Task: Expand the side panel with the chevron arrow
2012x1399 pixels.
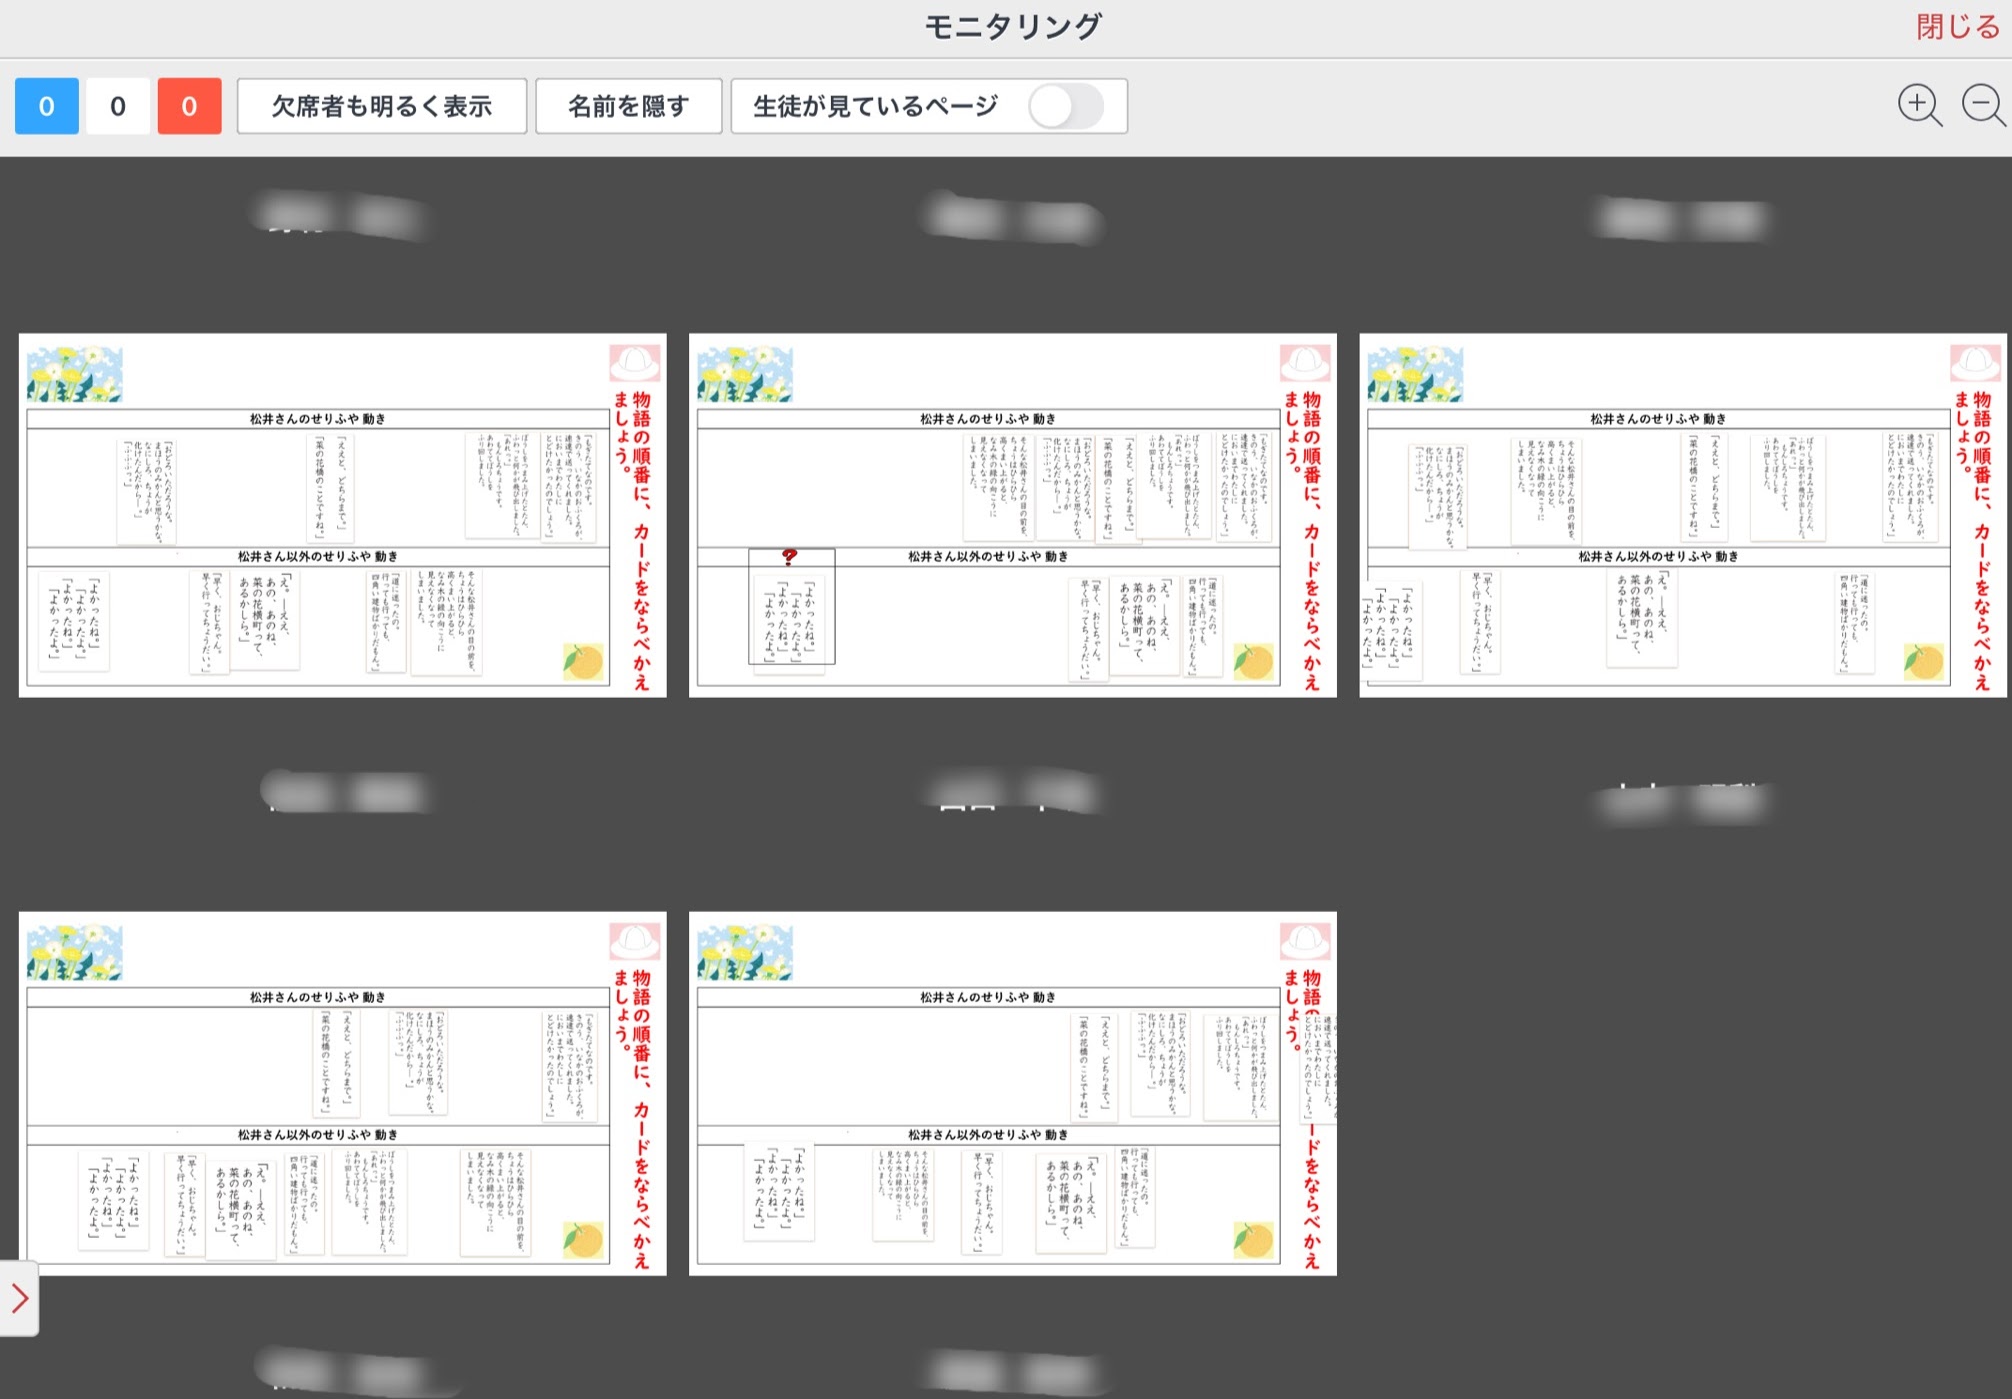Action: (20, 1298)
